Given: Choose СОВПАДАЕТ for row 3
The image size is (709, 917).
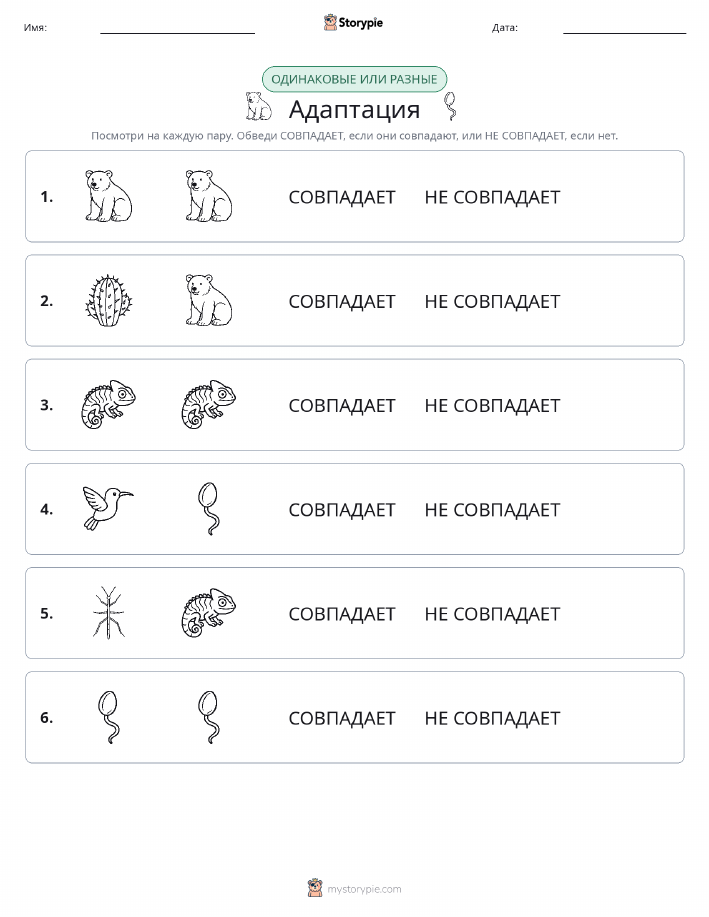Looking at the screenshot, I should (342, 405).
